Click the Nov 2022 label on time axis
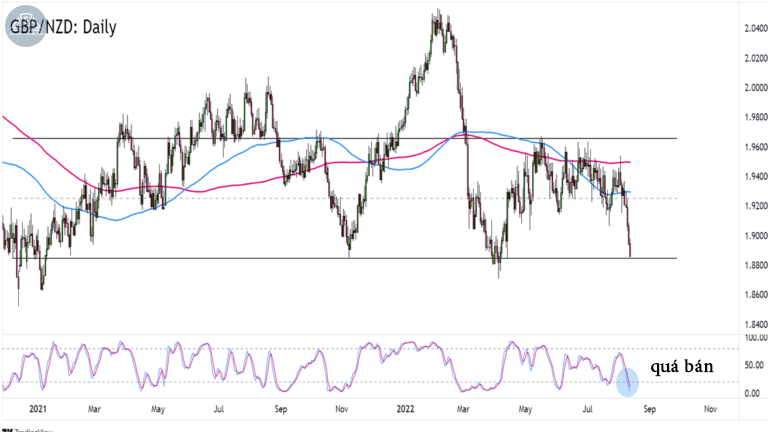Viewport: 768px width, 432px height. coord(710,409)
